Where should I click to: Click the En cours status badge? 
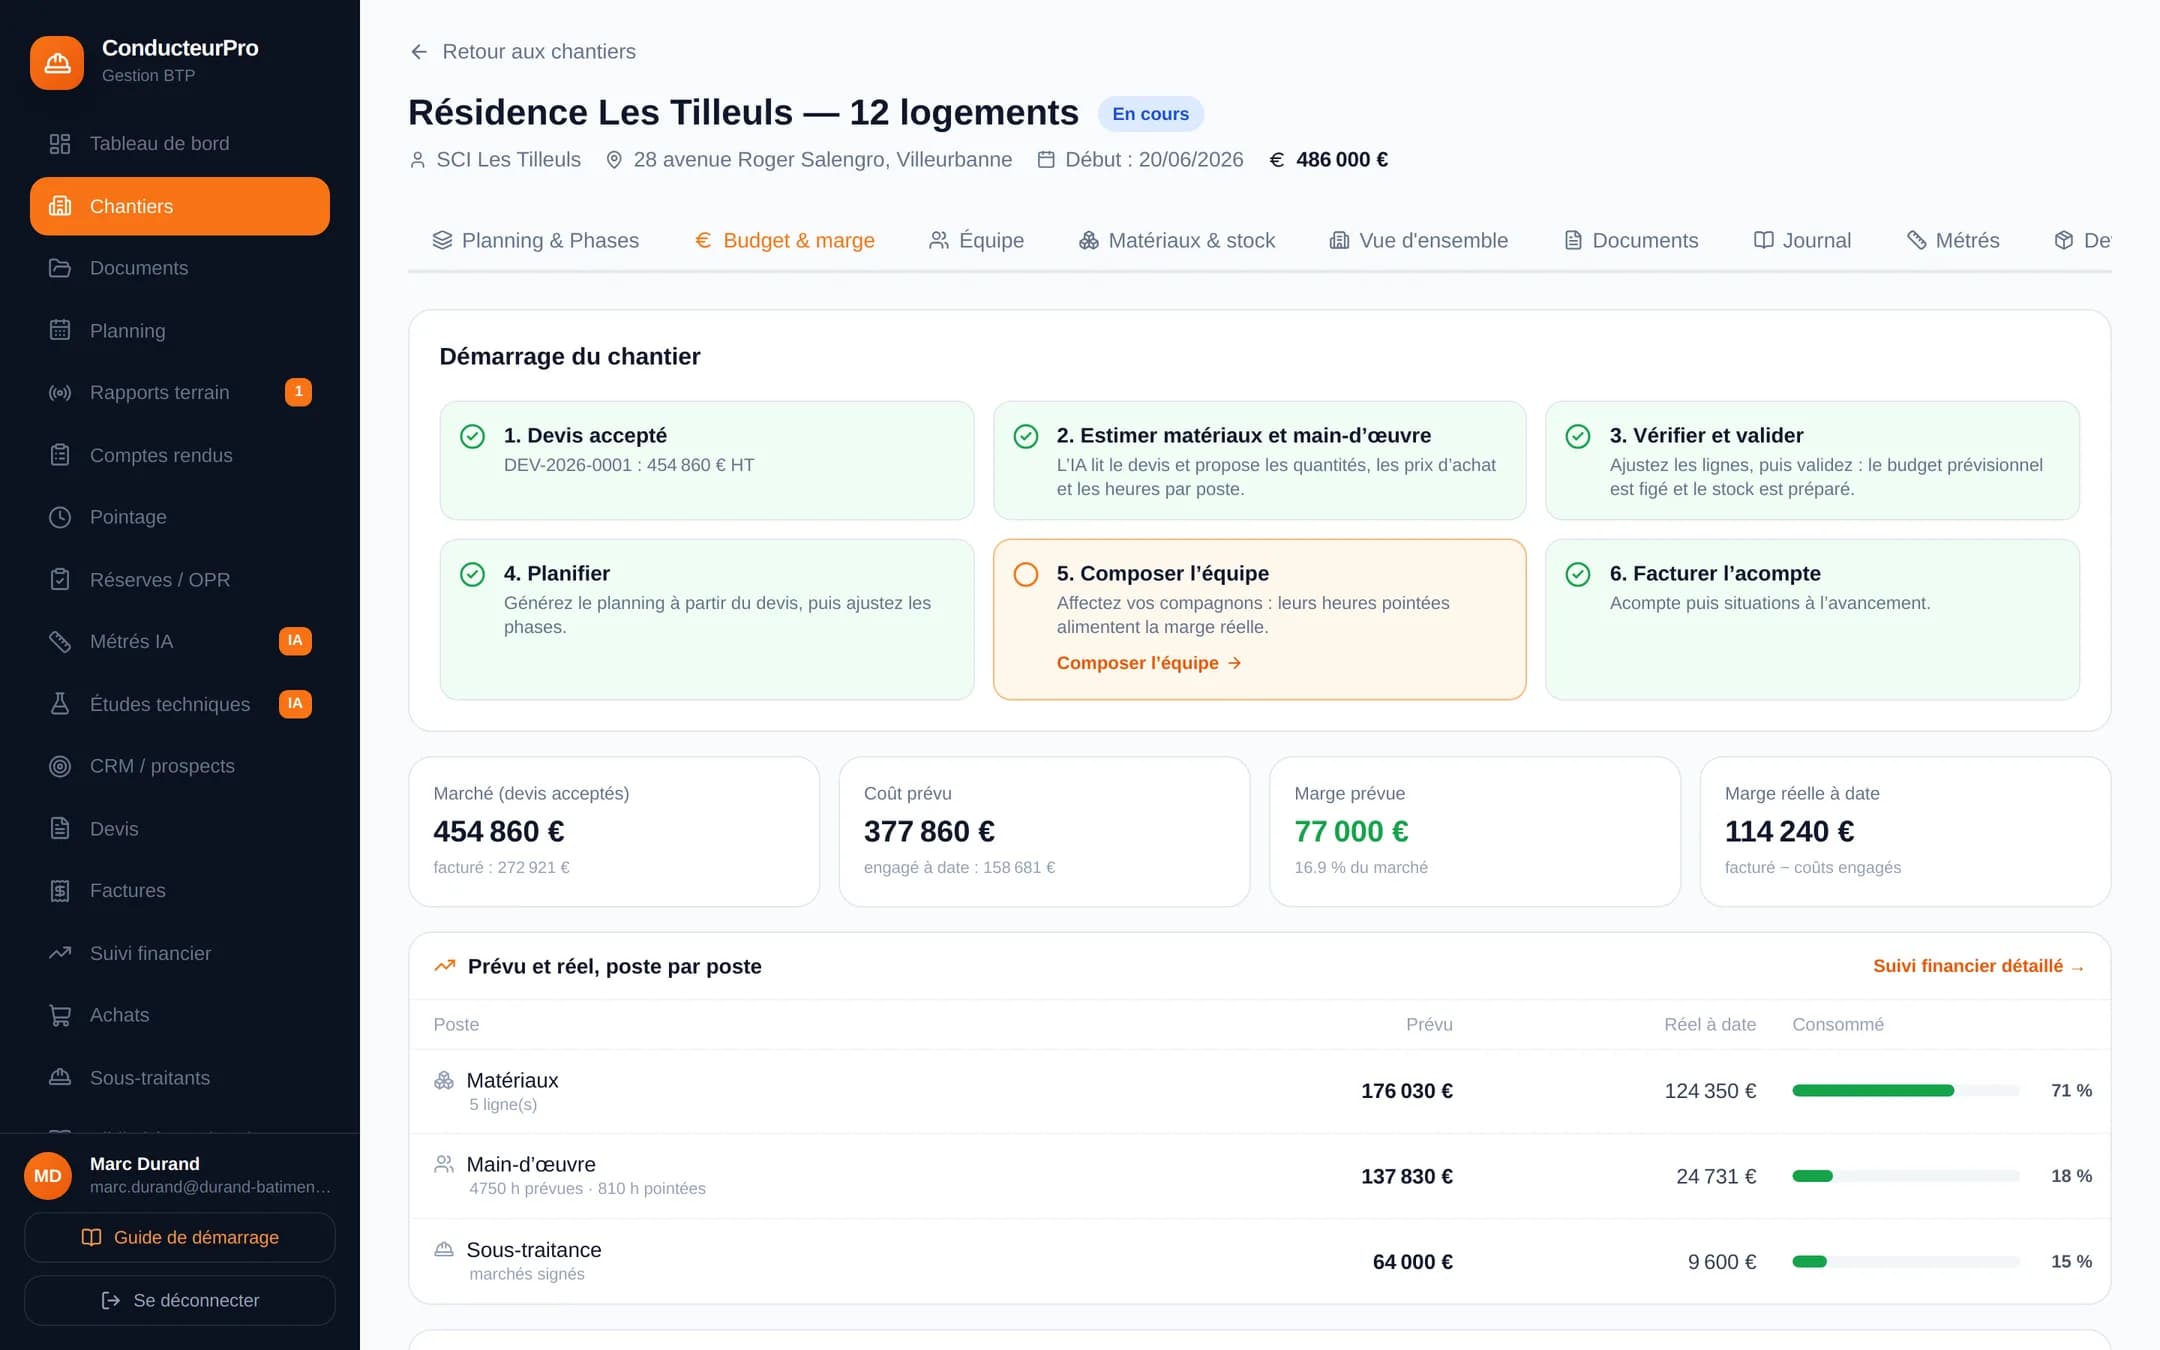pyautogui.click(x=1150, y=114)
